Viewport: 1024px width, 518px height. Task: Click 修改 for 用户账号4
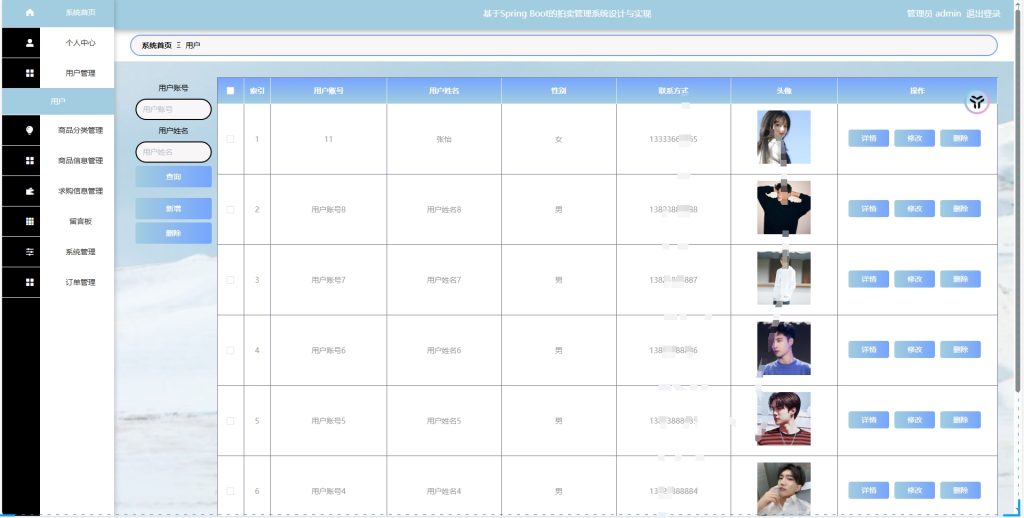tap(914, 491)
